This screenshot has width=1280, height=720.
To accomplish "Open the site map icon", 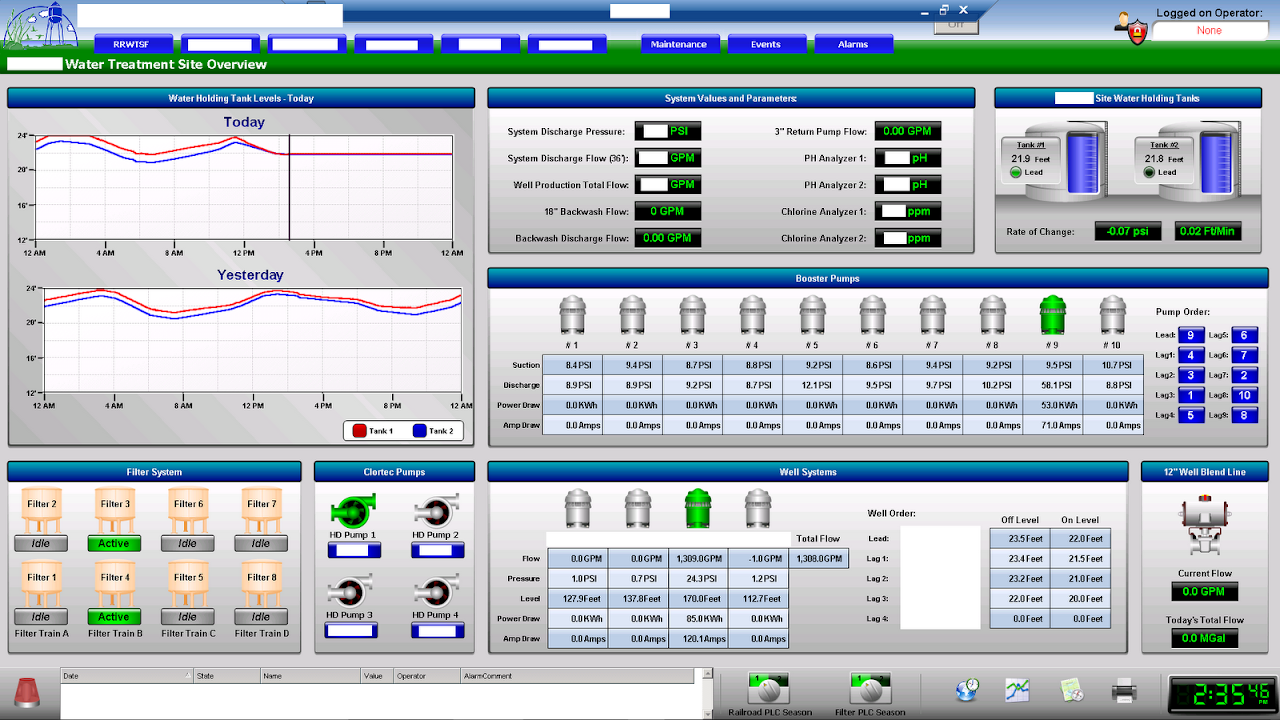I will [1072, 689].
